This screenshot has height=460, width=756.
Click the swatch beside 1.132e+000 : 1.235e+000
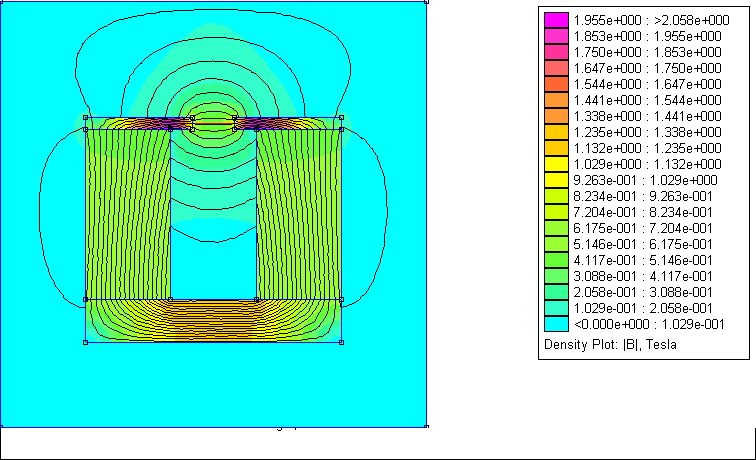click(x=556, y=148)
